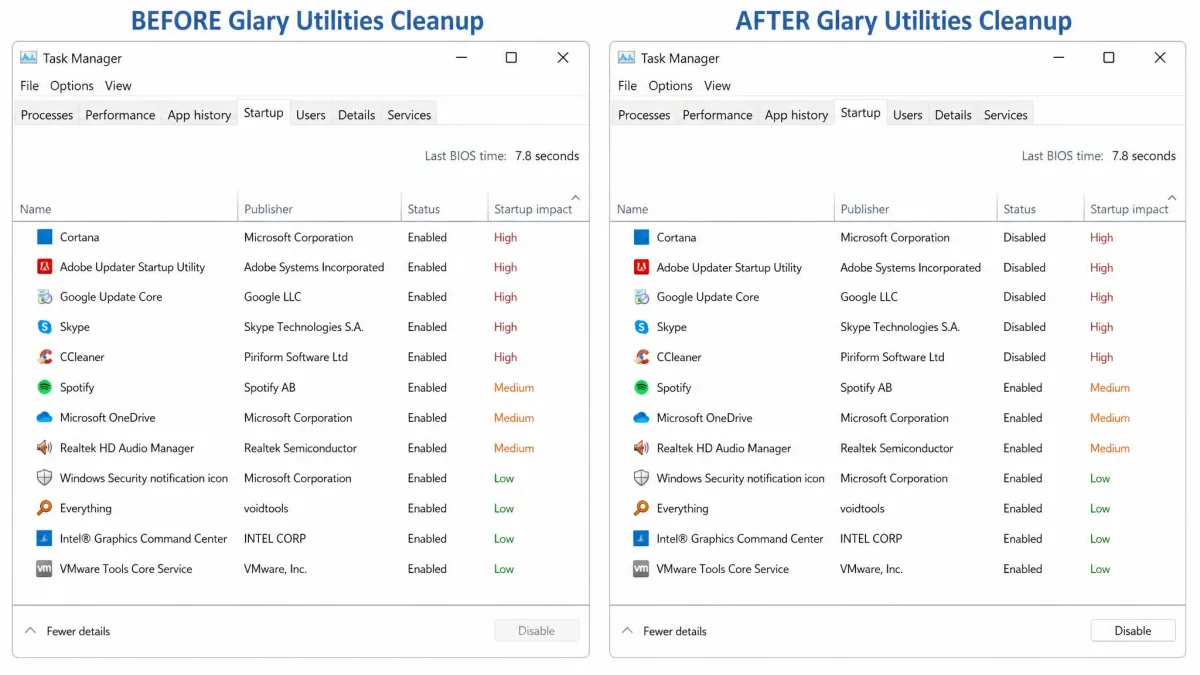
Task: Click Disabled status of Cortana in the AFTER window
Action: (1025, 237)
